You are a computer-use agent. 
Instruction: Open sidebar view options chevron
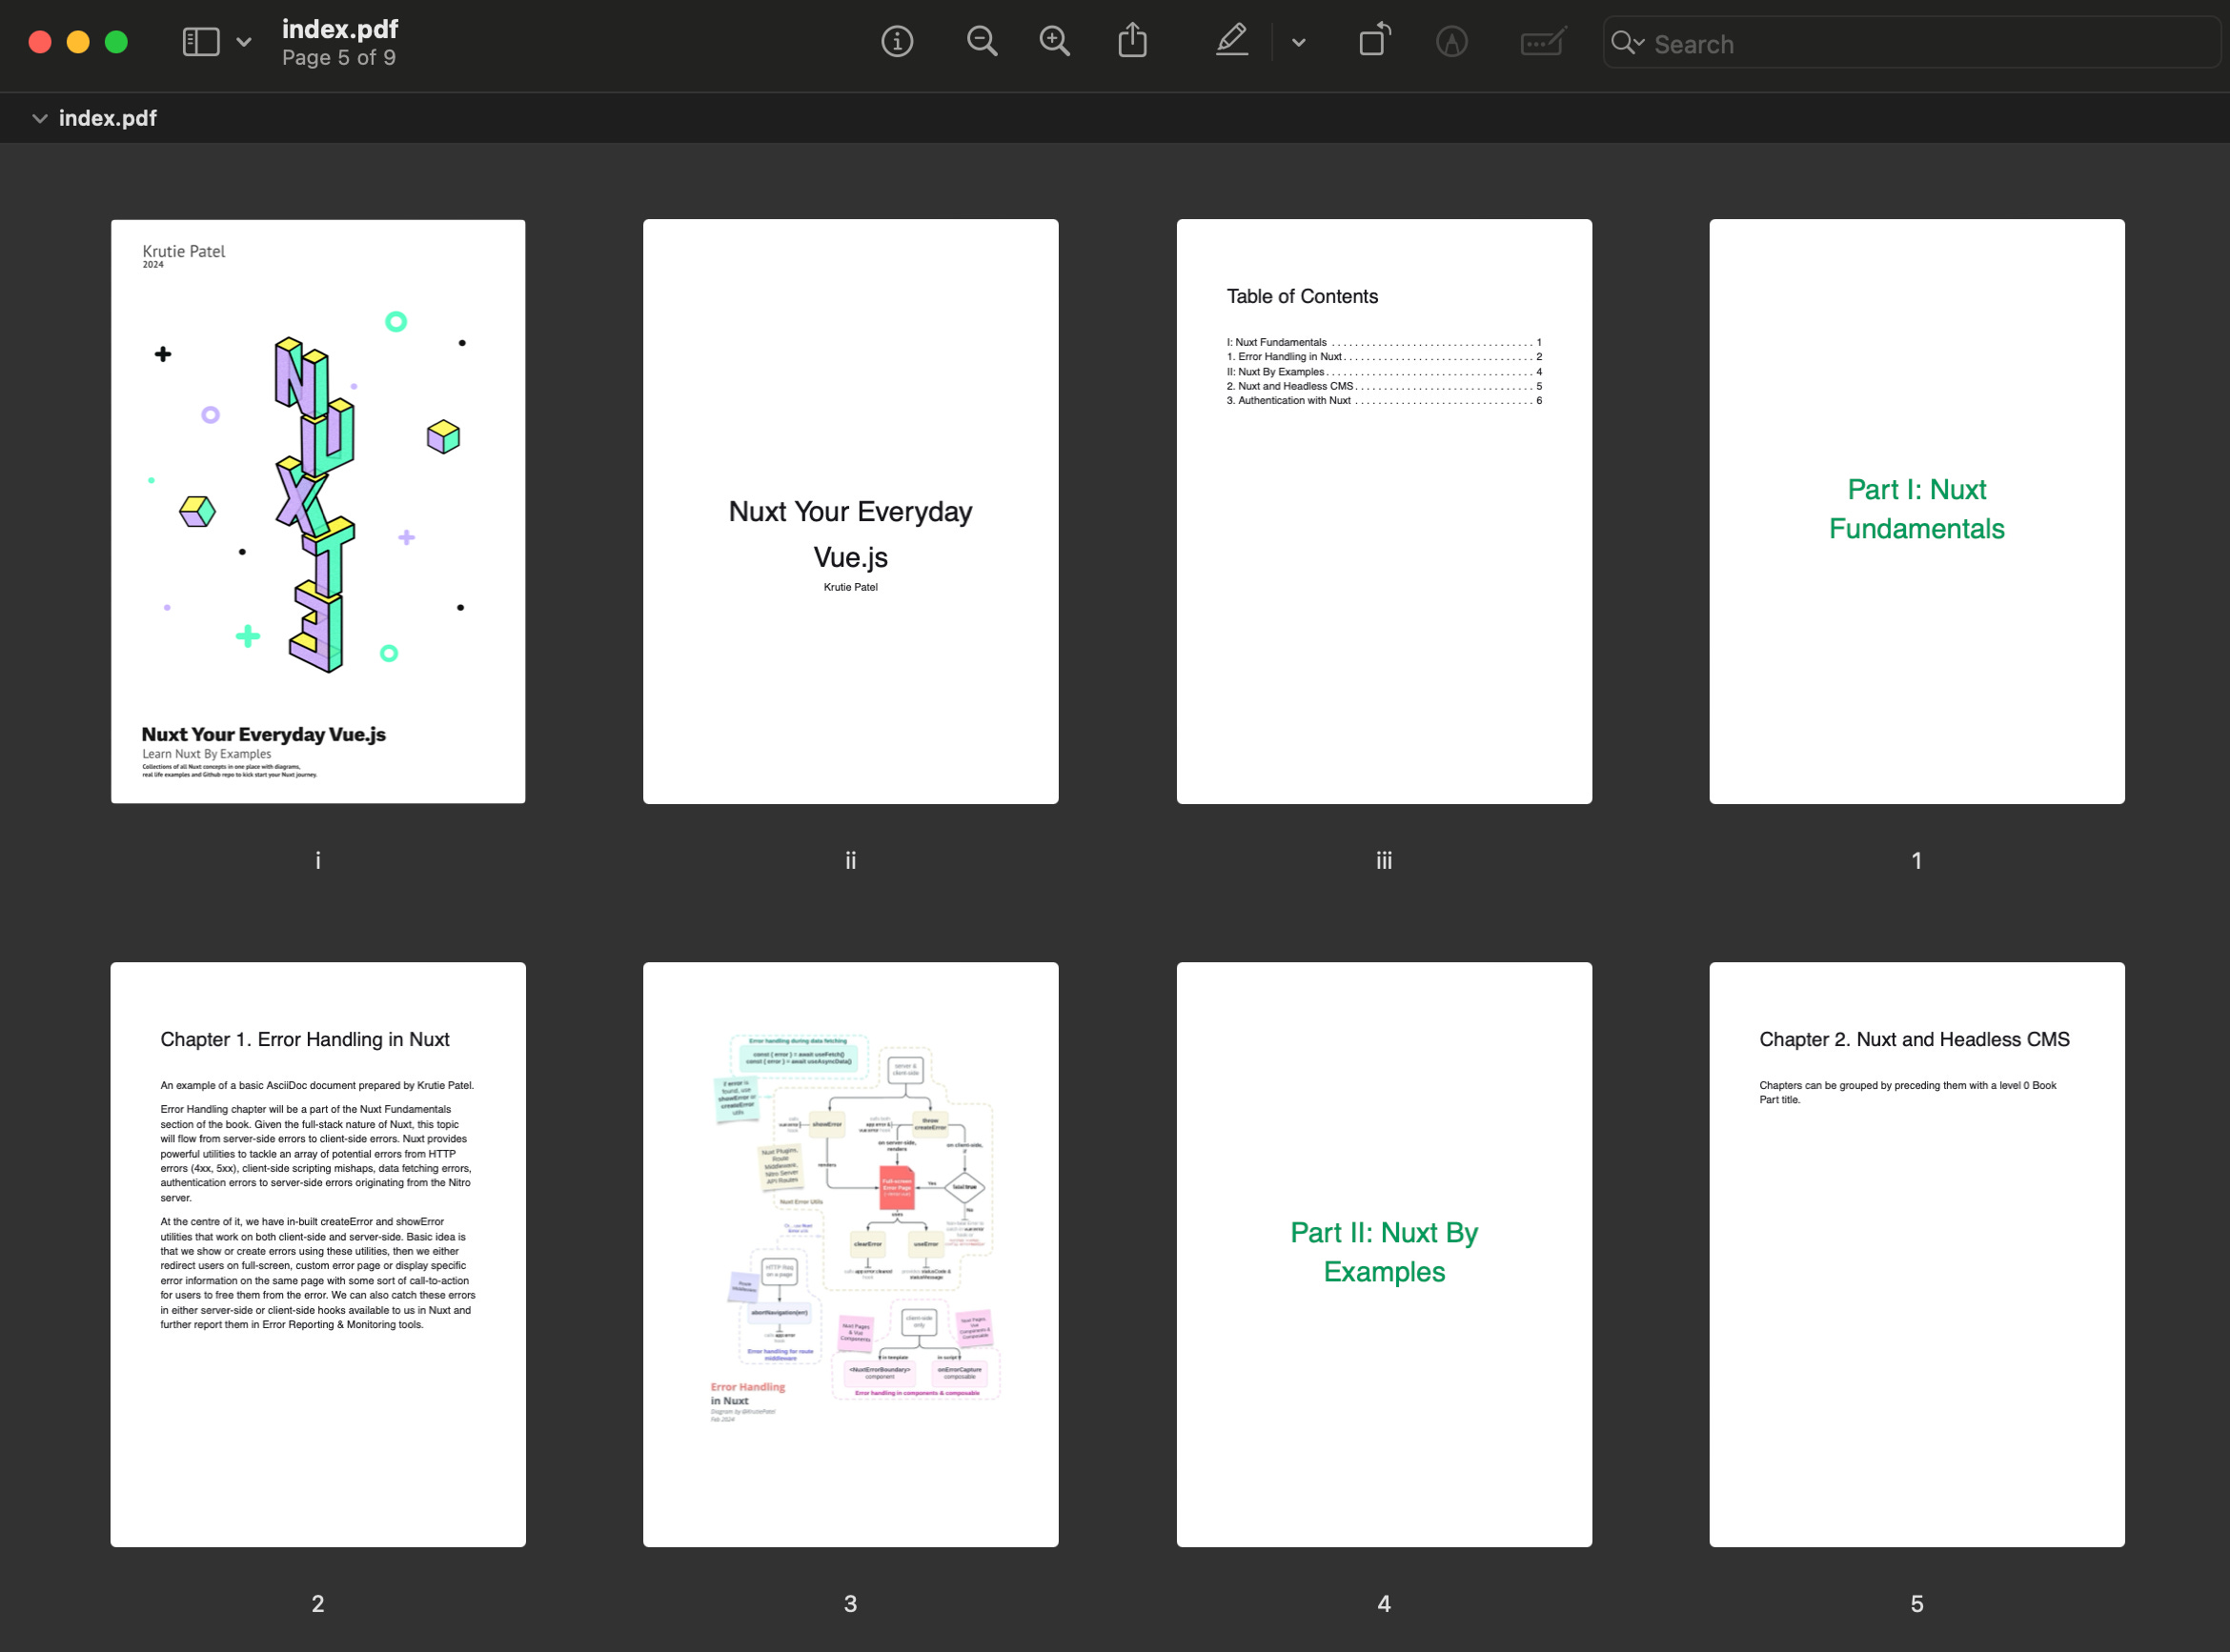[x=244, y=42]
